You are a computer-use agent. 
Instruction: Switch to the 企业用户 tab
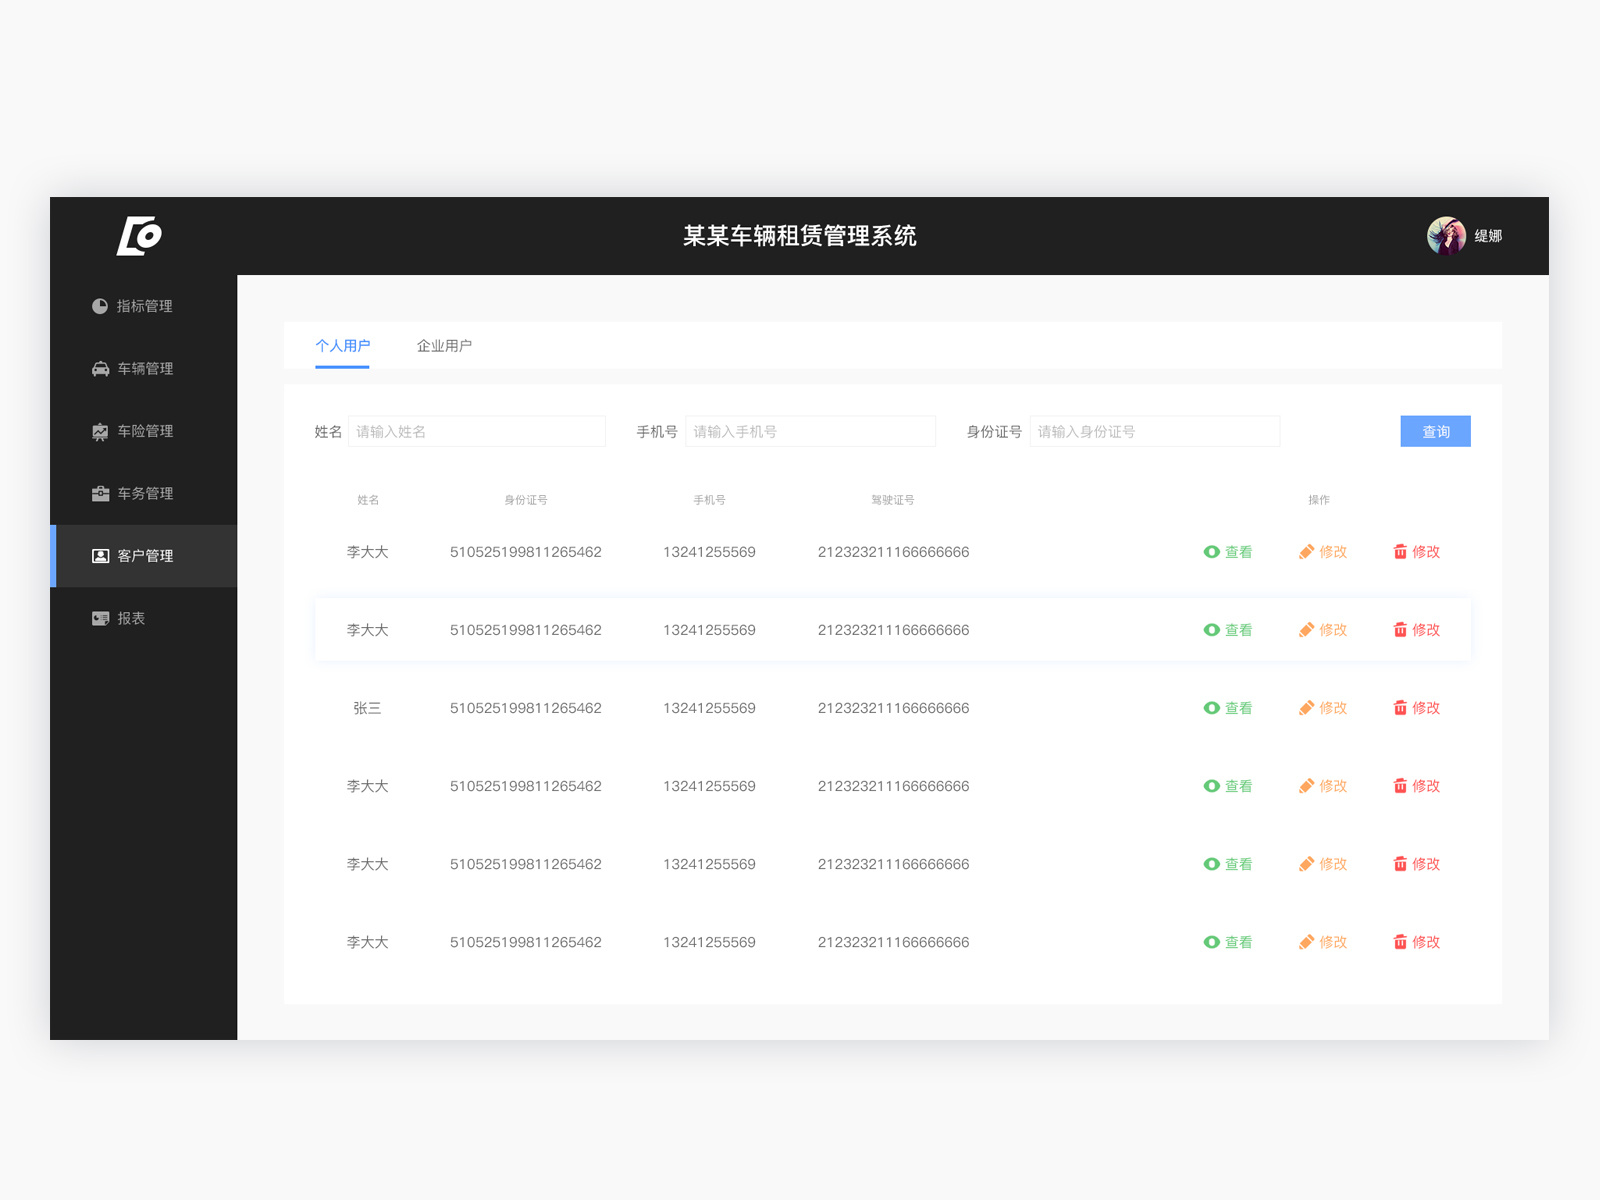coord(446,345)
